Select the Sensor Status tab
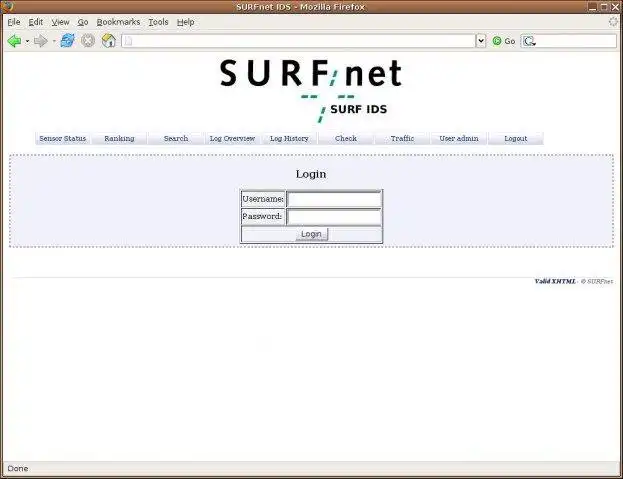 62,139
